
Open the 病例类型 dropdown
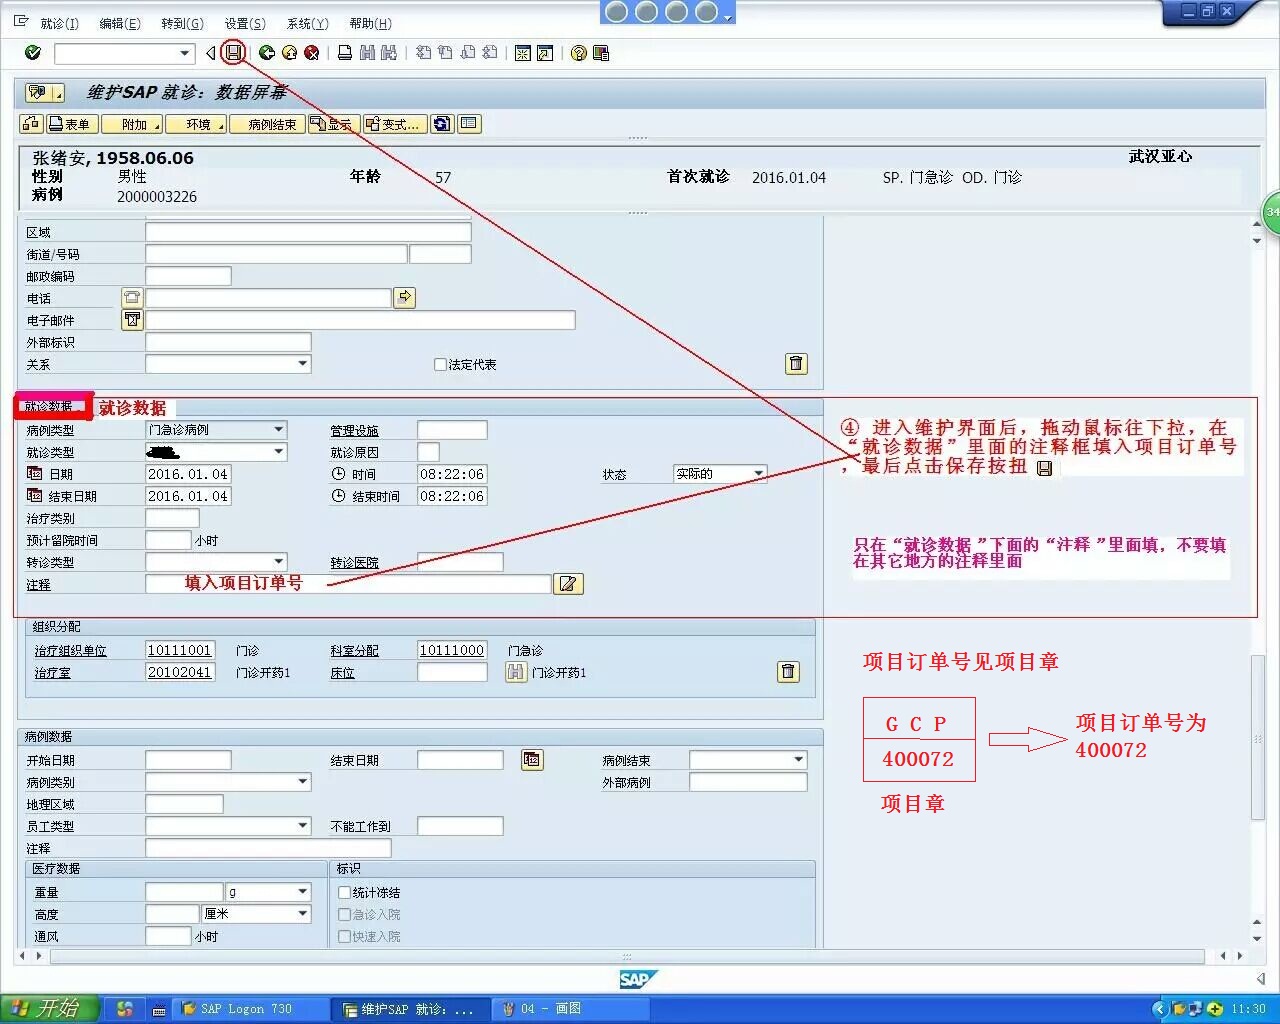pyautogui.click(x=278, y=430)
